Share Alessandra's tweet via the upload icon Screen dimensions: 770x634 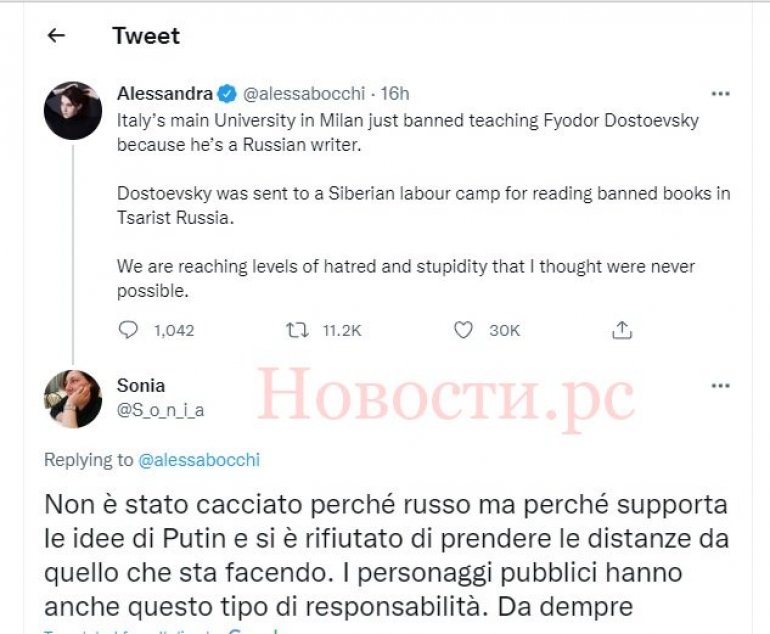tap(622, 330)
